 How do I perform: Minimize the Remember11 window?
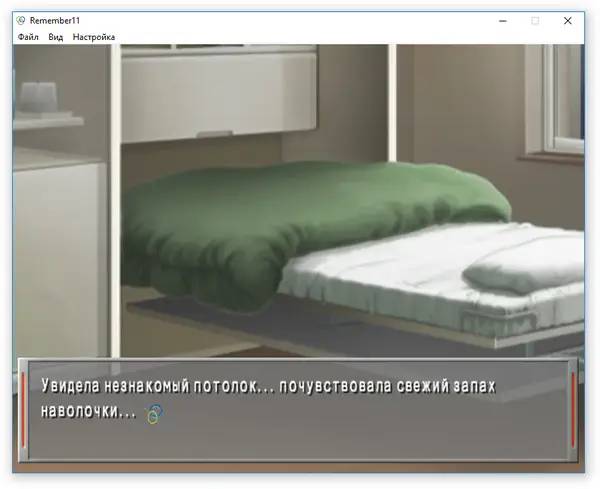[x=497, y=20]
